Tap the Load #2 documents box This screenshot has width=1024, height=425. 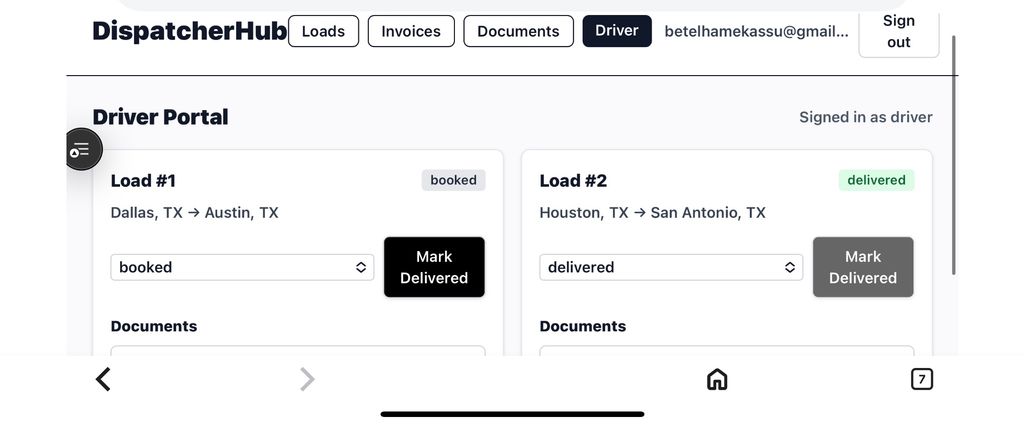726,351
